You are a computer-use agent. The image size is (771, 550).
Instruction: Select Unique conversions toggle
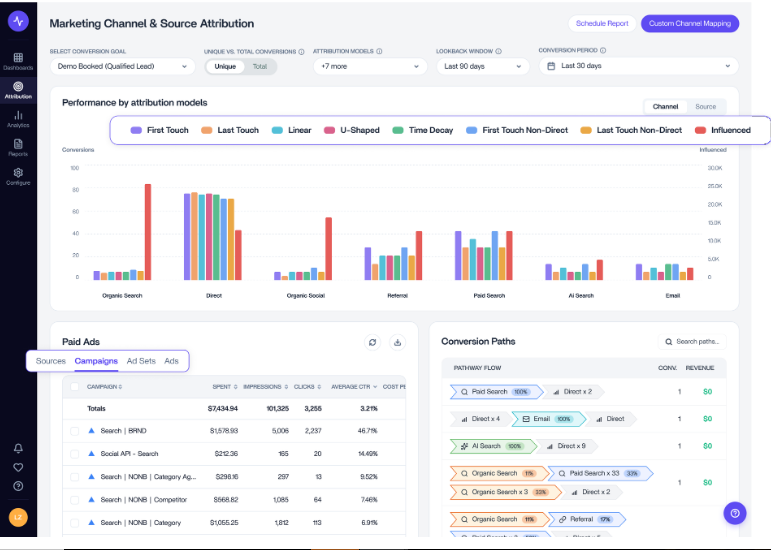[225, 66]
